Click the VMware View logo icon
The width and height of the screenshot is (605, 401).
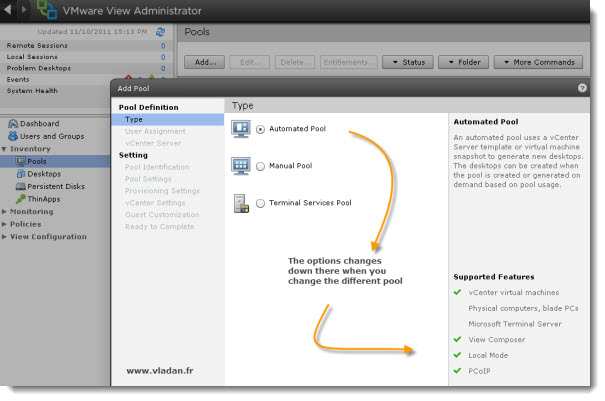[x=47, y=9]
